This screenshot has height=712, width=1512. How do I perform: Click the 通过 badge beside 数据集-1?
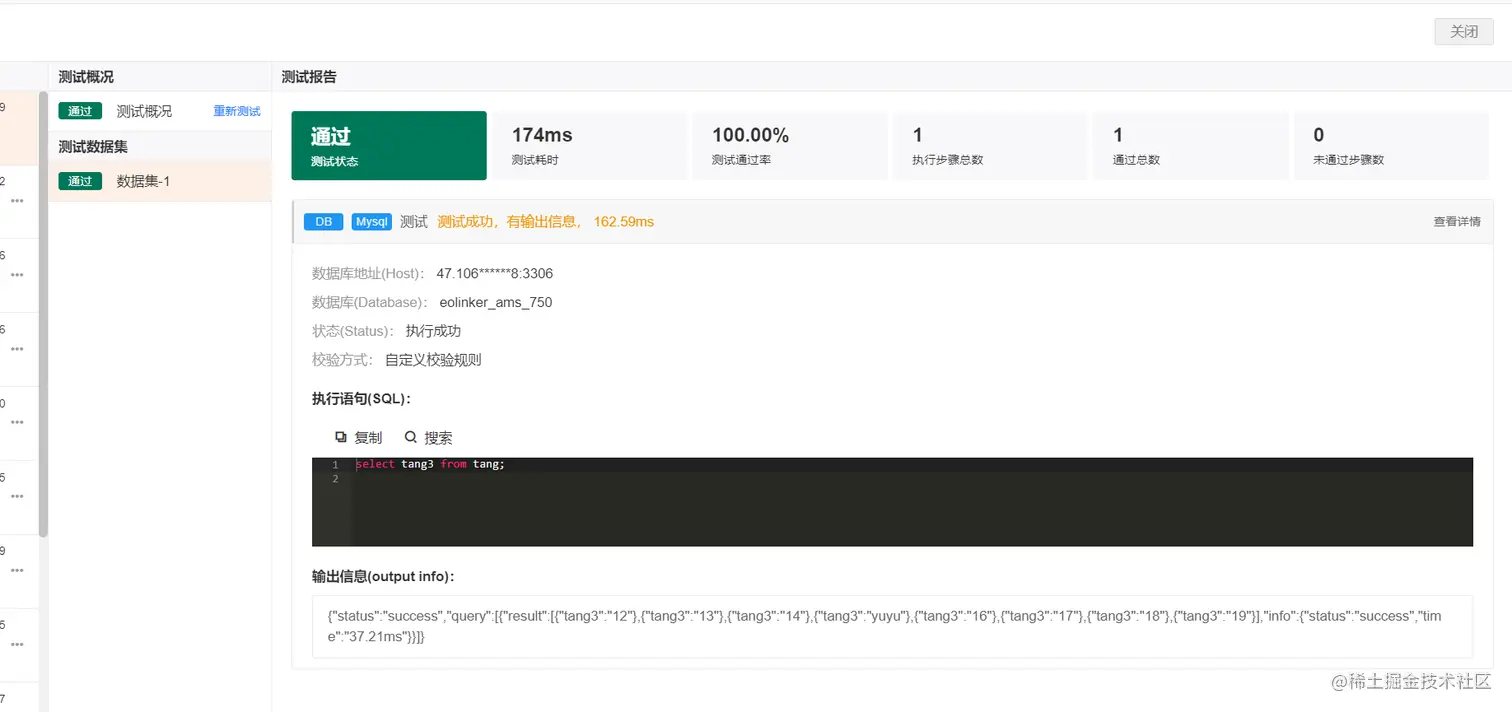tap(80, 181)
